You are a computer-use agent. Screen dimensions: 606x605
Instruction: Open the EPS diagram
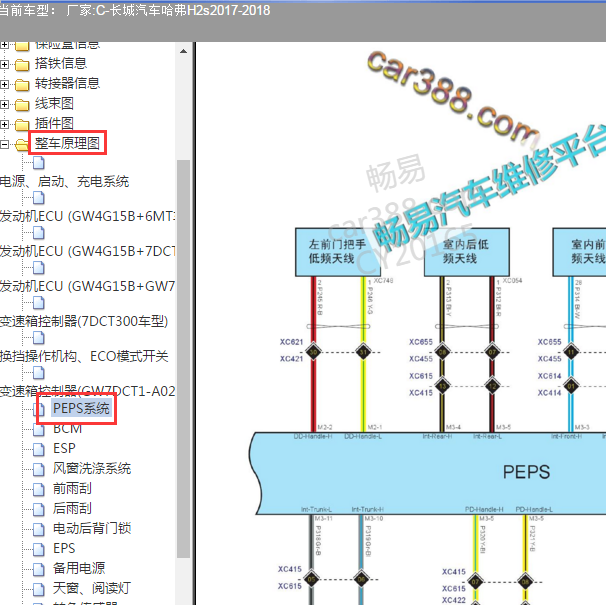click(x=64, y=548)
